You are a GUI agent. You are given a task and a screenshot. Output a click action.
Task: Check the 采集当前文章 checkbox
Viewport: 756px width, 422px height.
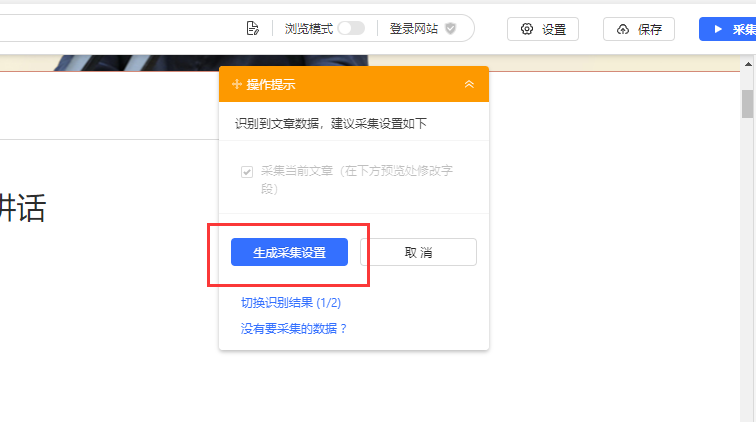(246, 172)
